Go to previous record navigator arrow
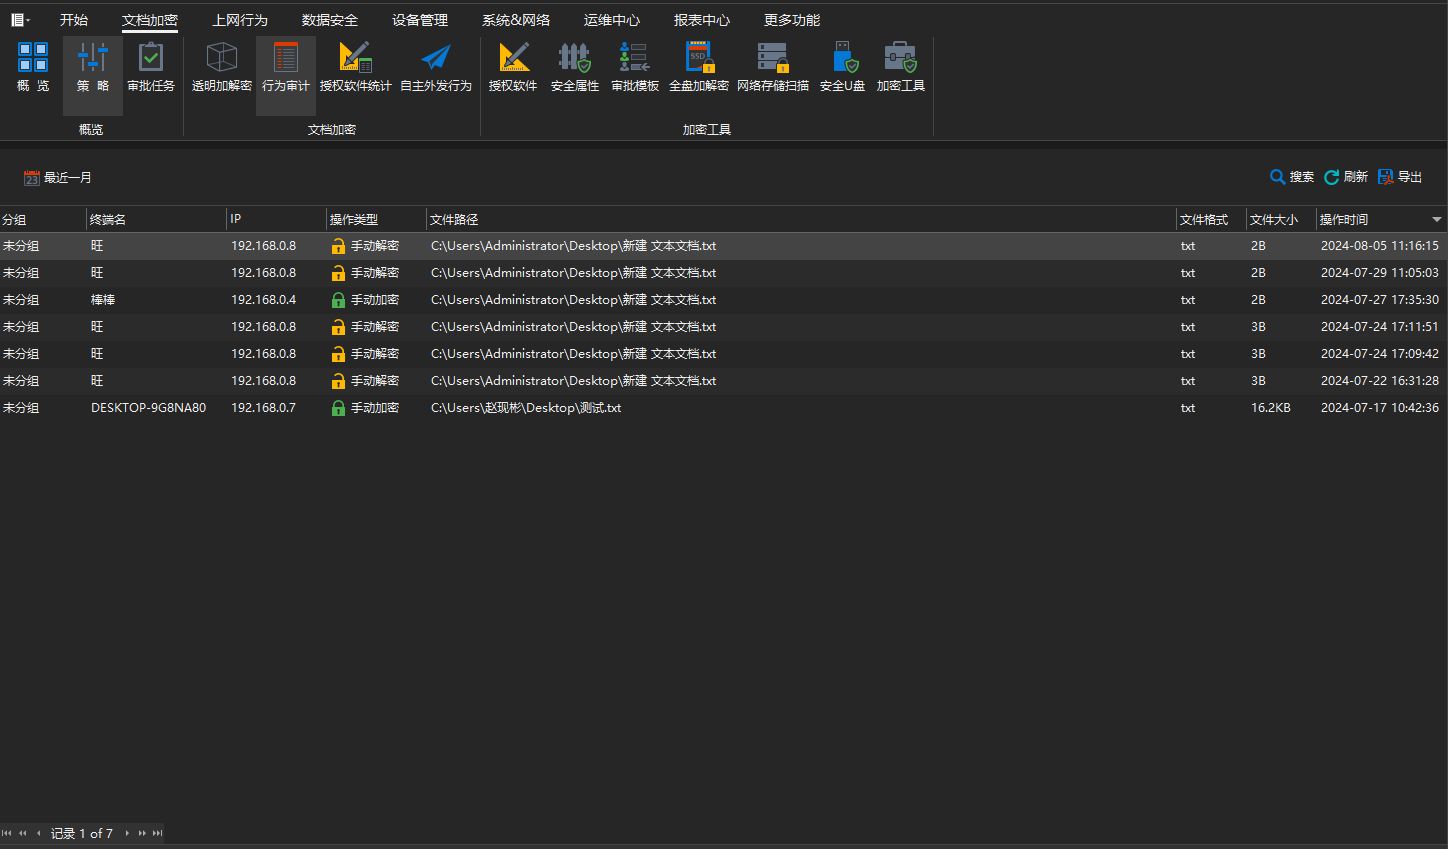 38,833
